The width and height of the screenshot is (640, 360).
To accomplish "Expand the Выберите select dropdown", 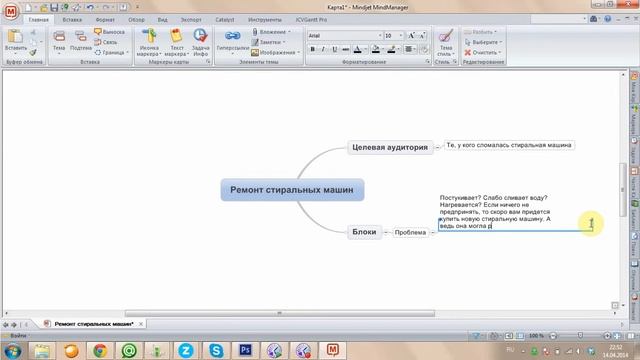I will [x=501, y=42].
